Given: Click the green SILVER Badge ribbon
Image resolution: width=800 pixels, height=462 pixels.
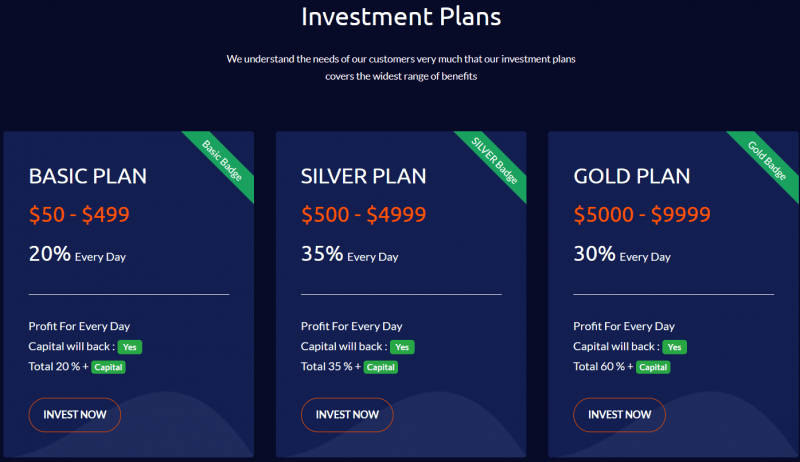Looking at the screenshot, I should 494,161.
